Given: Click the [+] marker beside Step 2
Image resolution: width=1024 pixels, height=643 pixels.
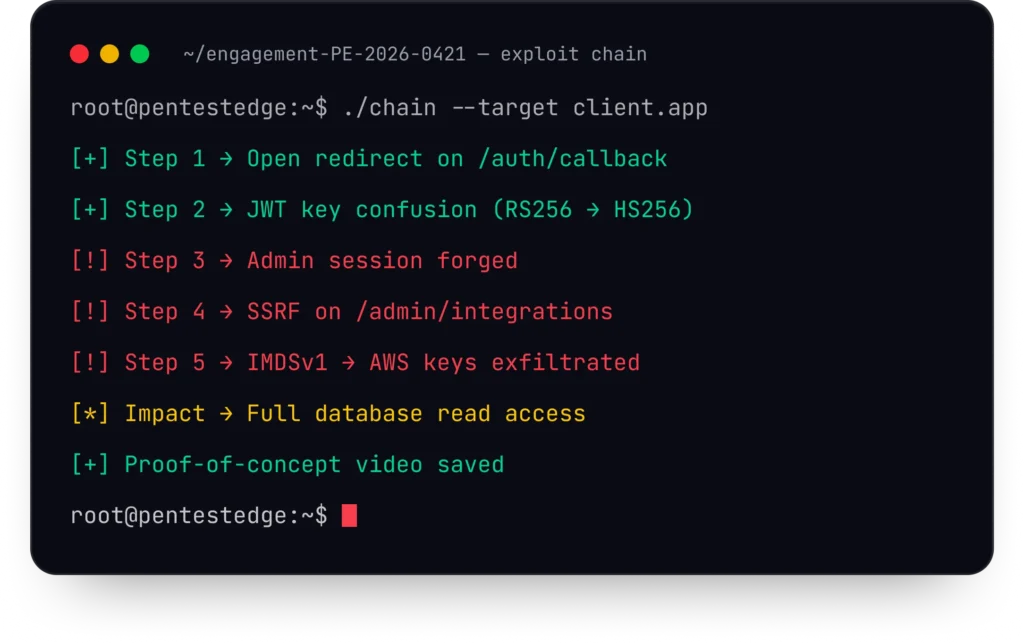Looking at the screenshot, I should click(x=90, y=210).
